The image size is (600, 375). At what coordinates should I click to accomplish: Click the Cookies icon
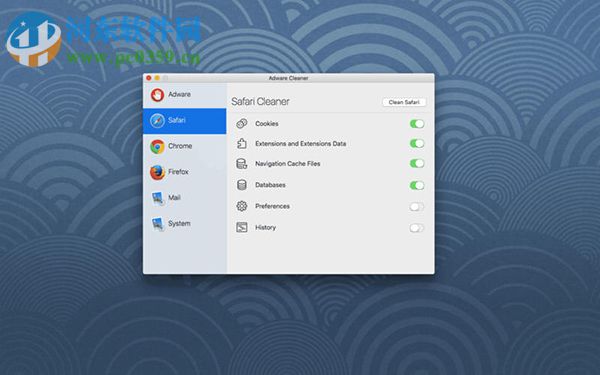pos(241,124)
